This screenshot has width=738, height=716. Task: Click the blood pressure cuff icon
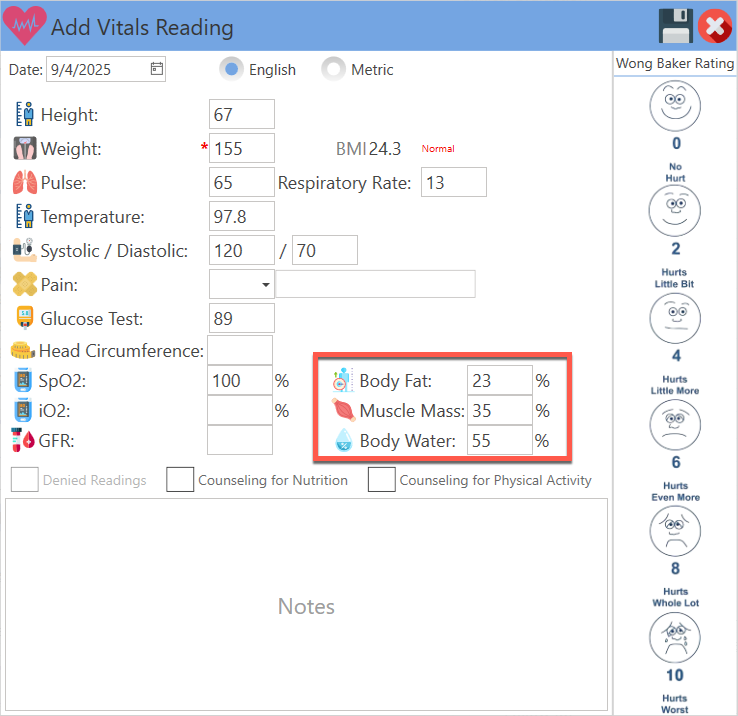(24, 250)
